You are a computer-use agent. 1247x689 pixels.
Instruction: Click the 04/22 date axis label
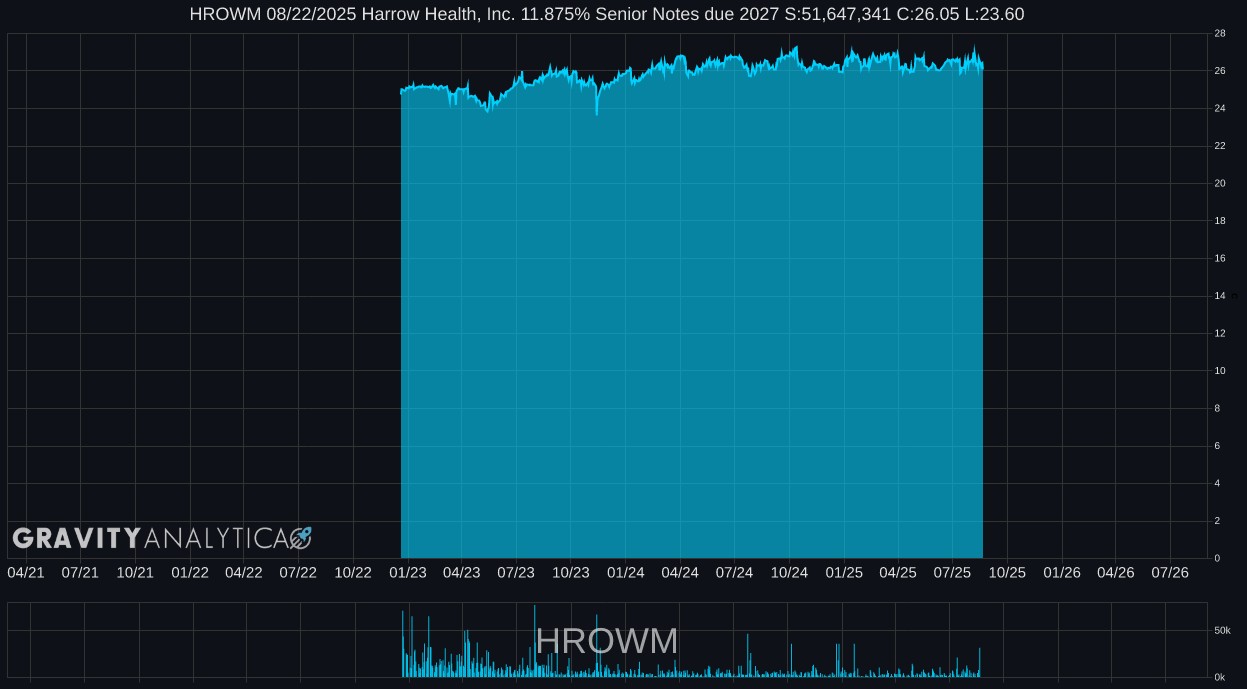[244, 572]
